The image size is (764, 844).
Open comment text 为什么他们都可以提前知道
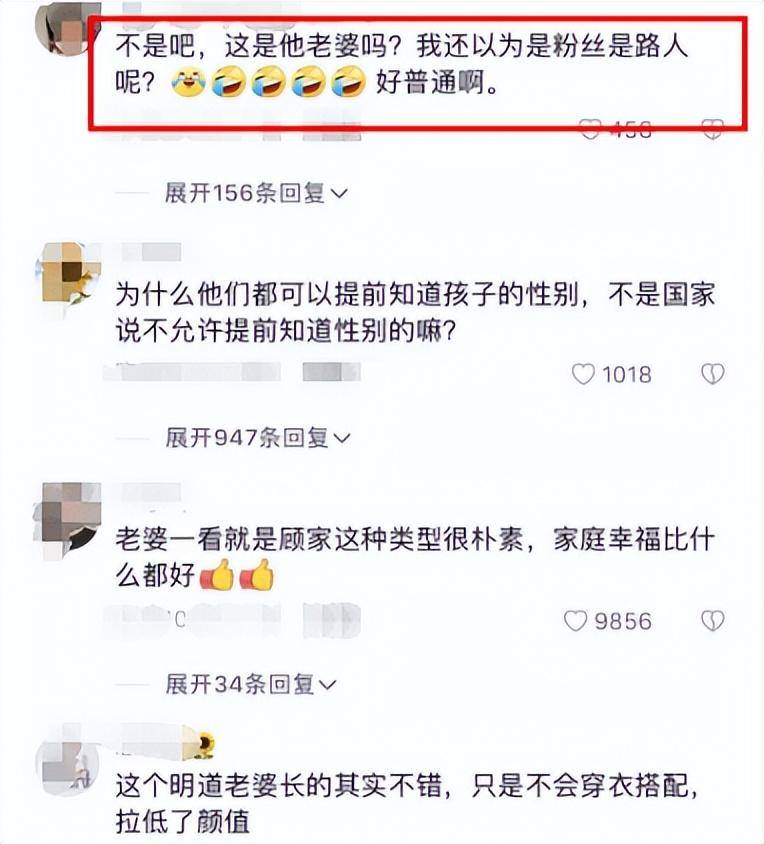click(415, 313)
